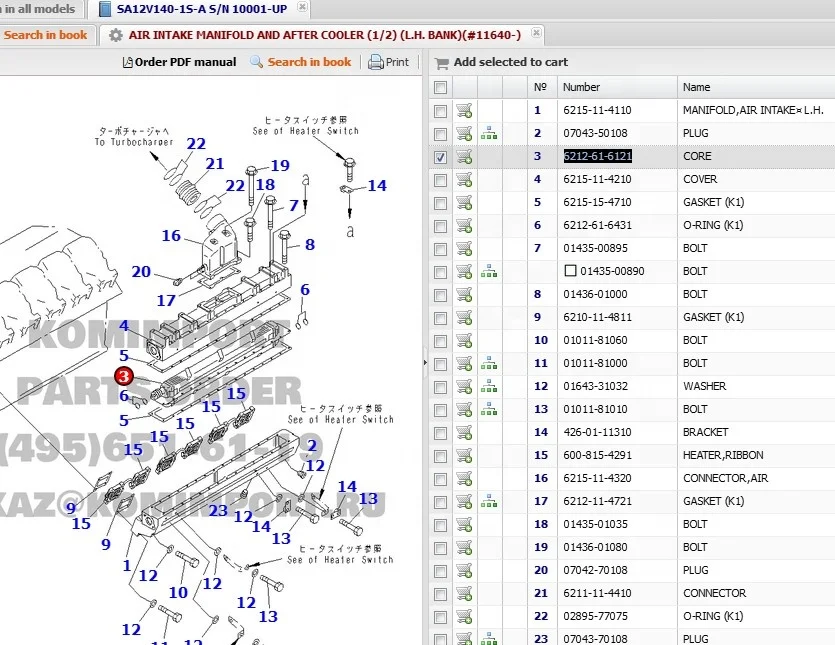Check the PLUG 07042-70108 row checkbox
The image size is (835, 645).
[440, 571]
